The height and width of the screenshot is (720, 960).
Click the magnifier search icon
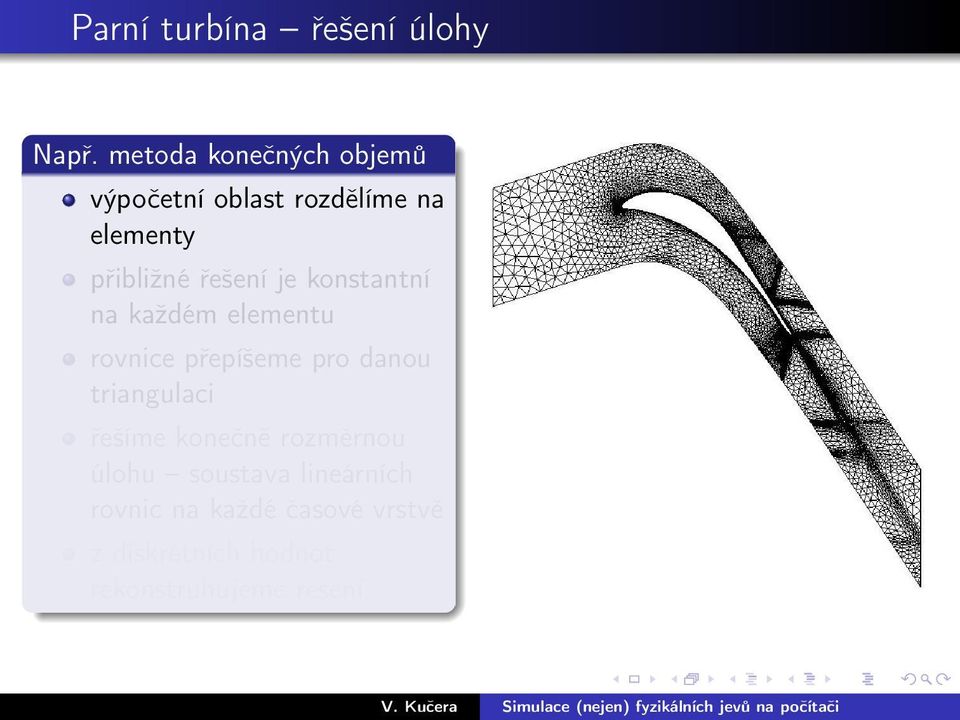click(x=926, y=679)
